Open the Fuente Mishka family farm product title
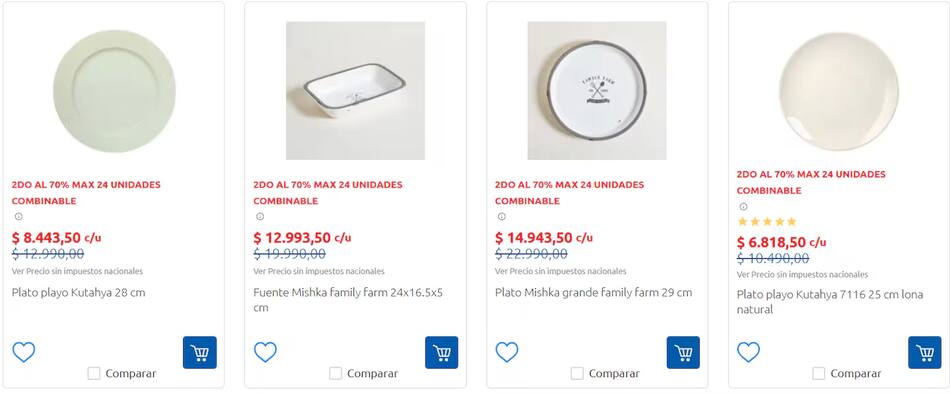Viewport: 950px width, 393px height. pyautogui.click(x=348, y=300)
